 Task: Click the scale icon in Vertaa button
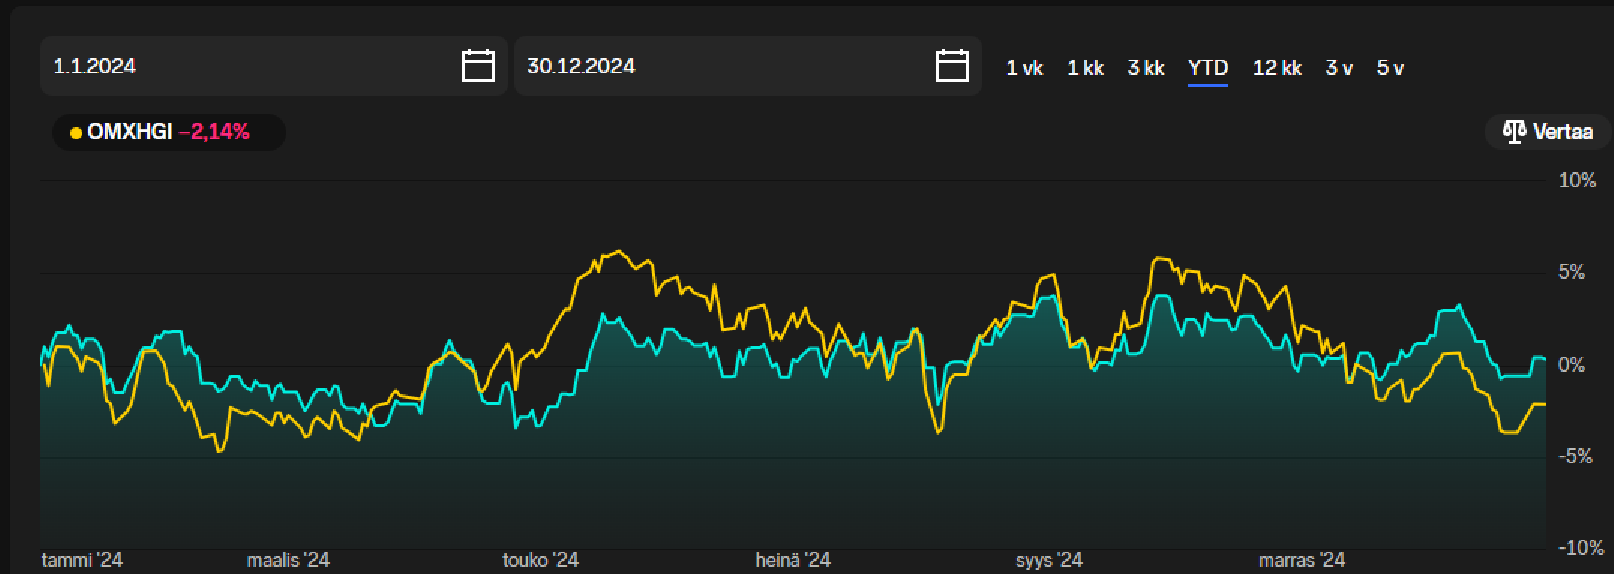point(1514,132)
